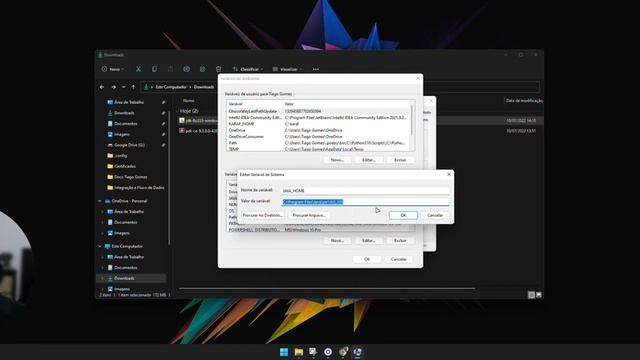The image size is (640, 360).
Task: Click the Paste icon in the Explorer toolbar
Action: (x=171, y=69)
